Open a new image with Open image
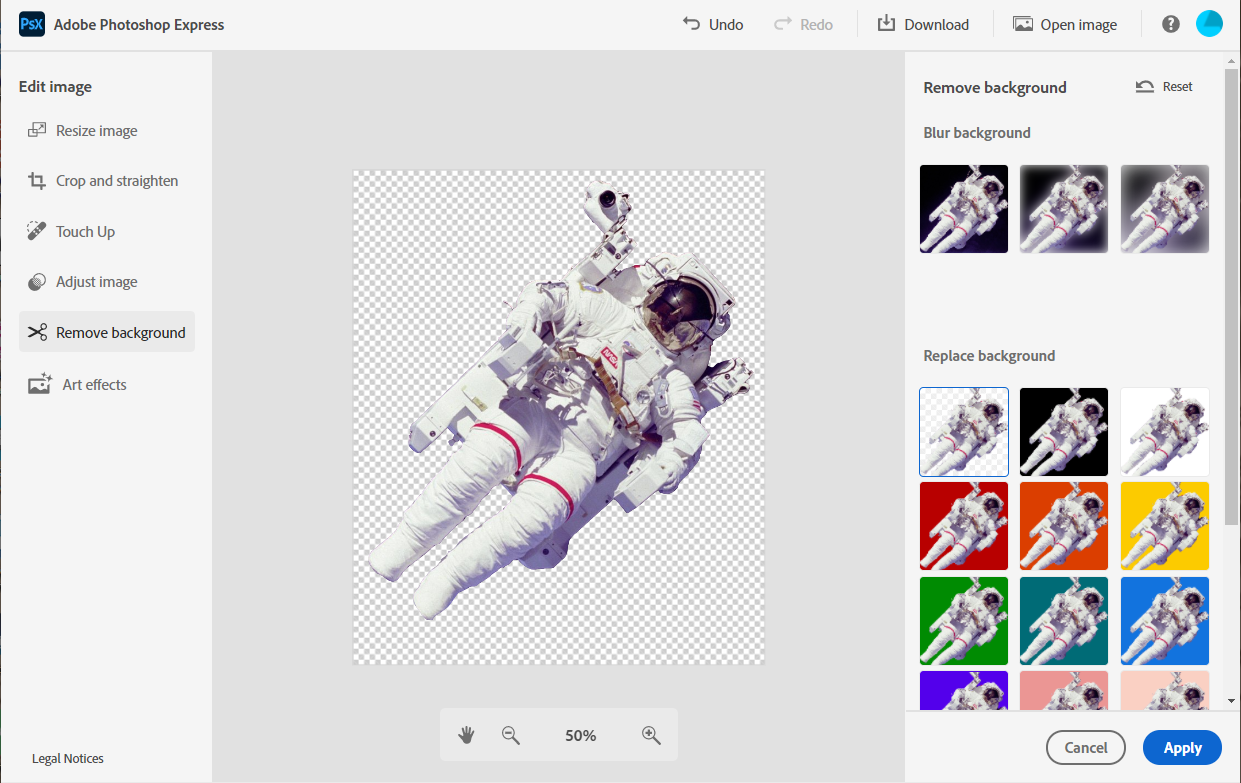 click(x=1064, y=23)
